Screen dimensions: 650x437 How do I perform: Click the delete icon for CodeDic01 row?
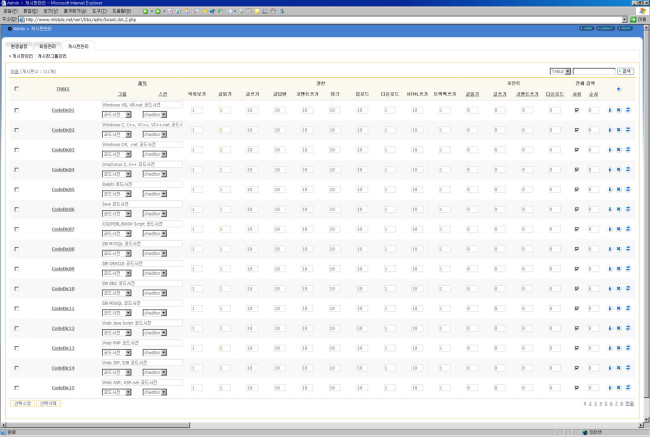[x=618, y=110]
